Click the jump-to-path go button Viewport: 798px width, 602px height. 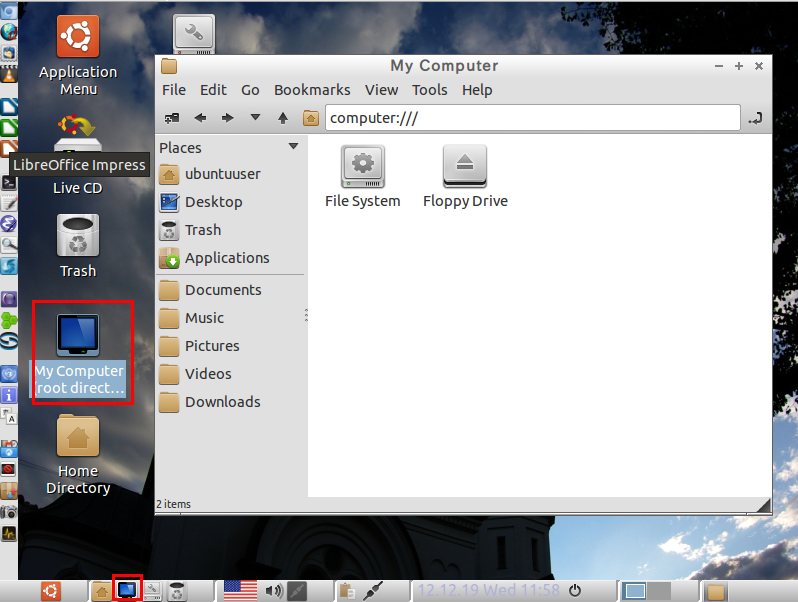(755, 118)
